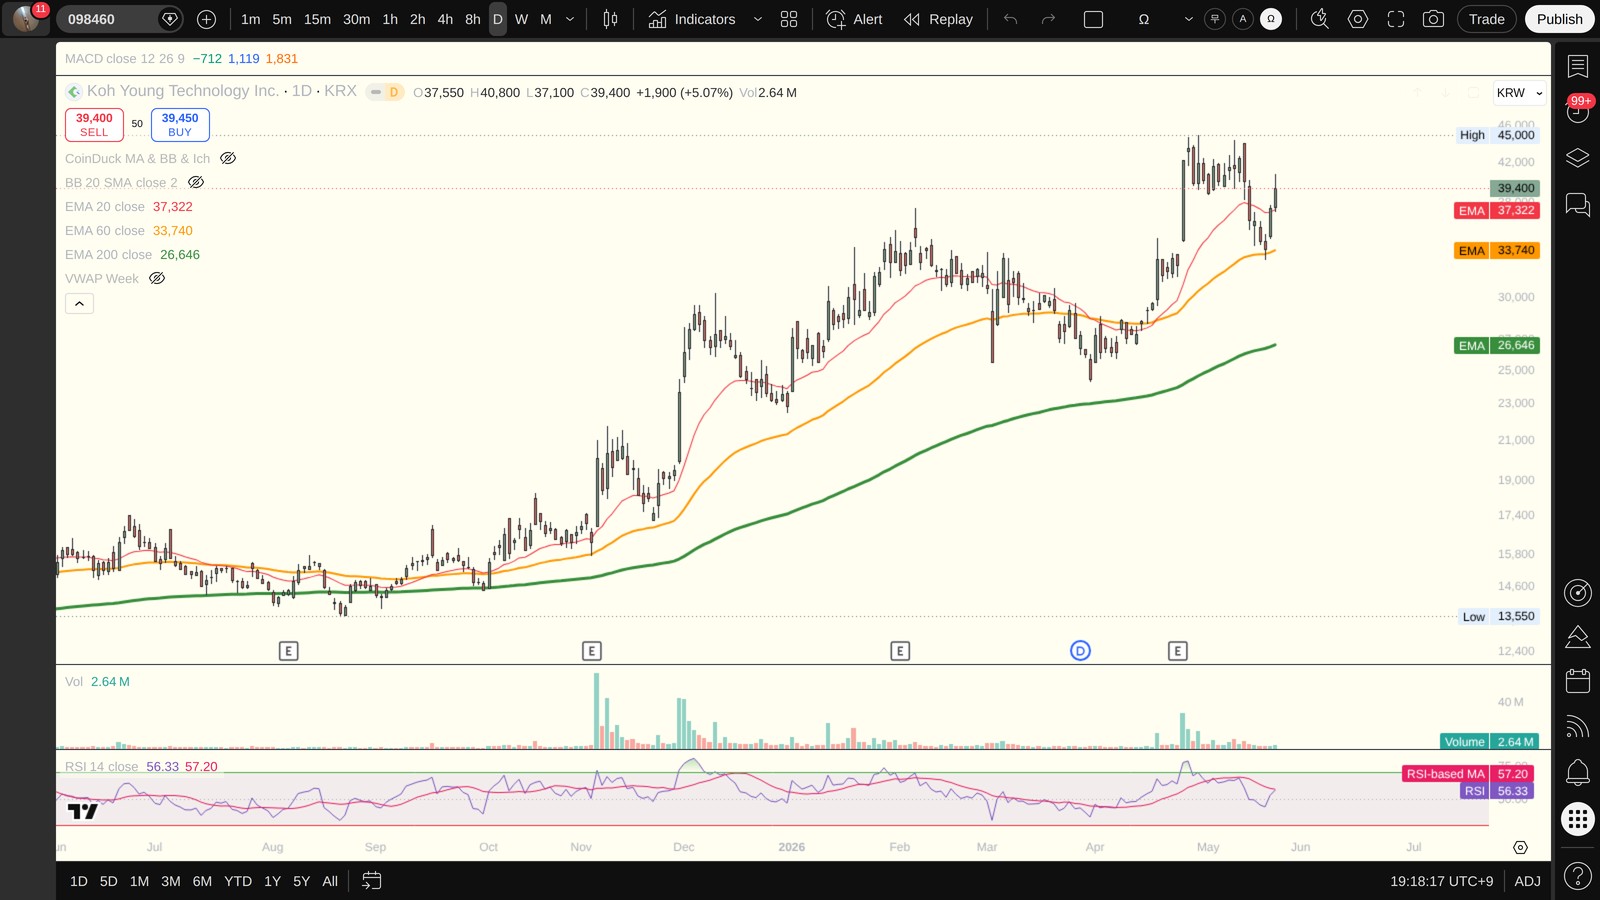Open the KRW currency dropdown
This screenshot has height=900, width=1600.
1520,93
